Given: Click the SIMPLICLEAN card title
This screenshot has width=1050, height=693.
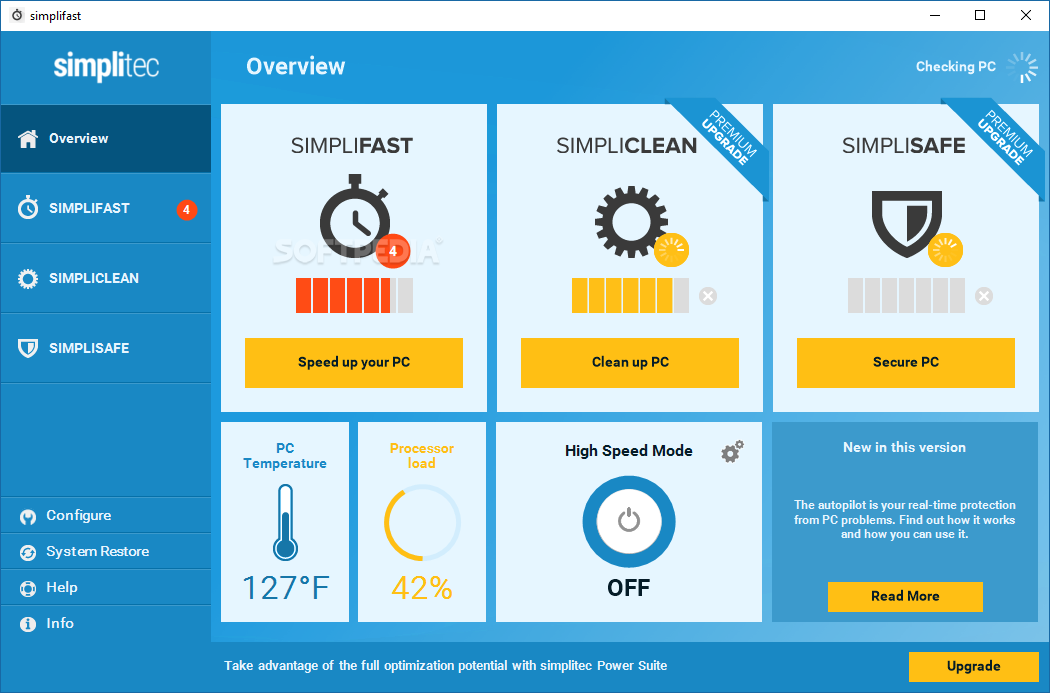Looking at the screenshot, I should [627, 146].
